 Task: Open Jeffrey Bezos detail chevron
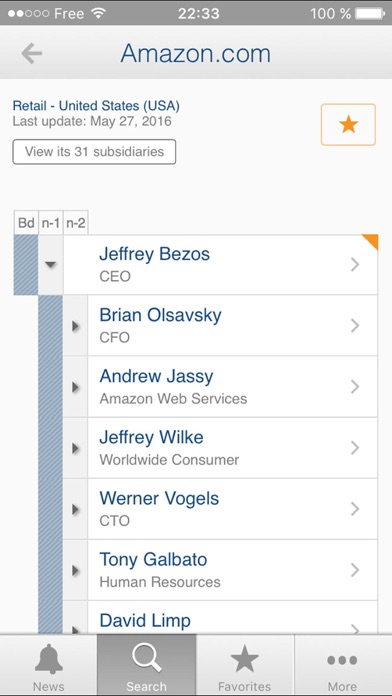[x=355, y=265]
